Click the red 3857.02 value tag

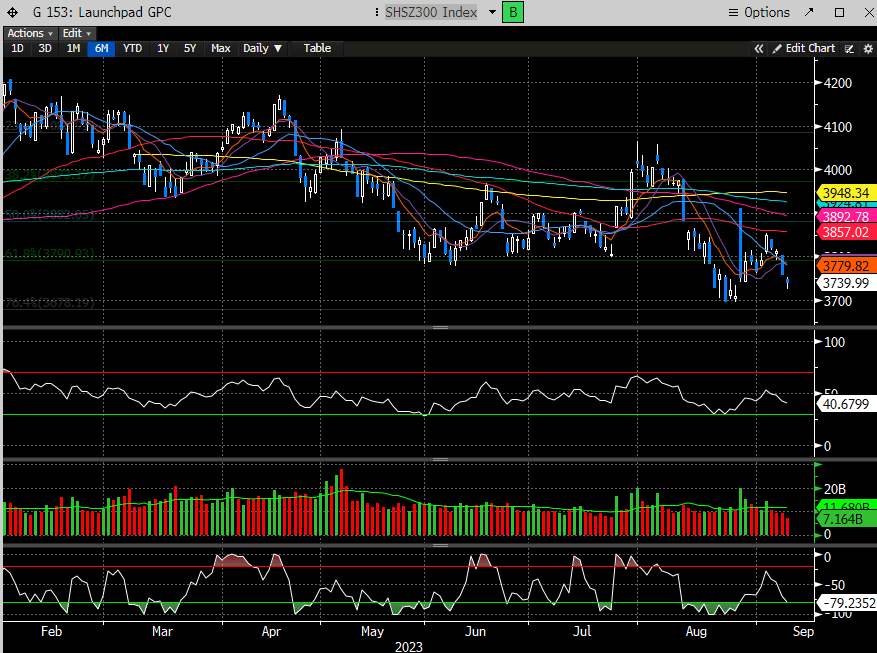pyautogui.click(x=846, y=232)
